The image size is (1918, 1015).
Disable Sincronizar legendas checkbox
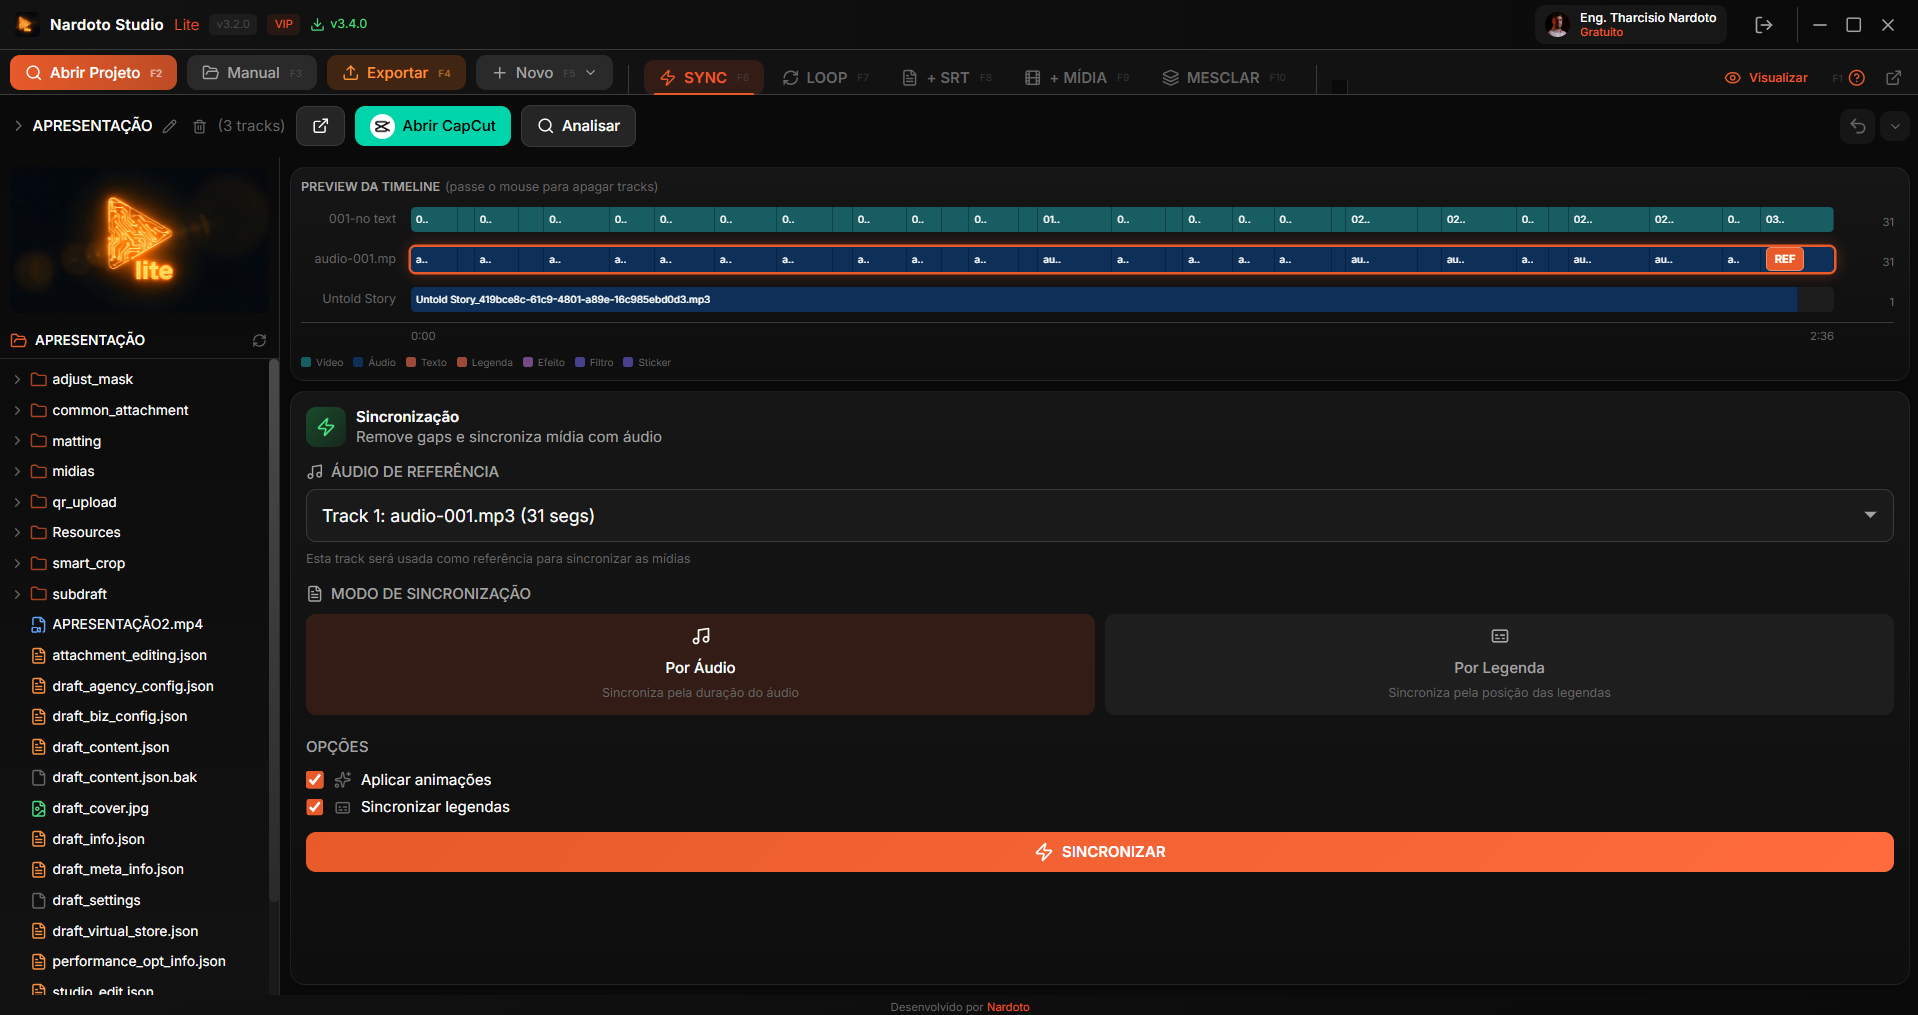(315, 807)
